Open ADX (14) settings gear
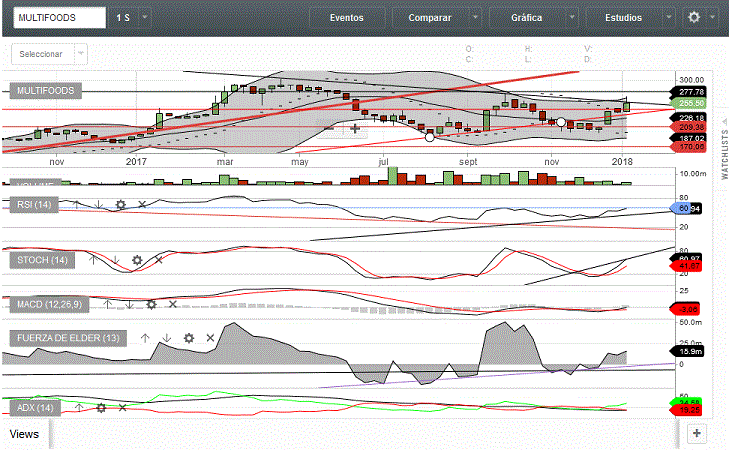Screen dimensions: 729x453 (x=101, y=408)
